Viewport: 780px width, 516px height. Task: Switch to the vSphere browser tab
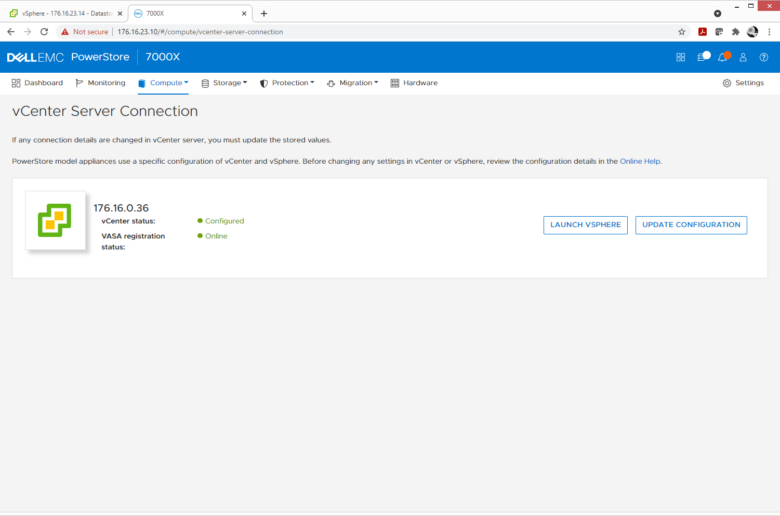coord(66,13)
